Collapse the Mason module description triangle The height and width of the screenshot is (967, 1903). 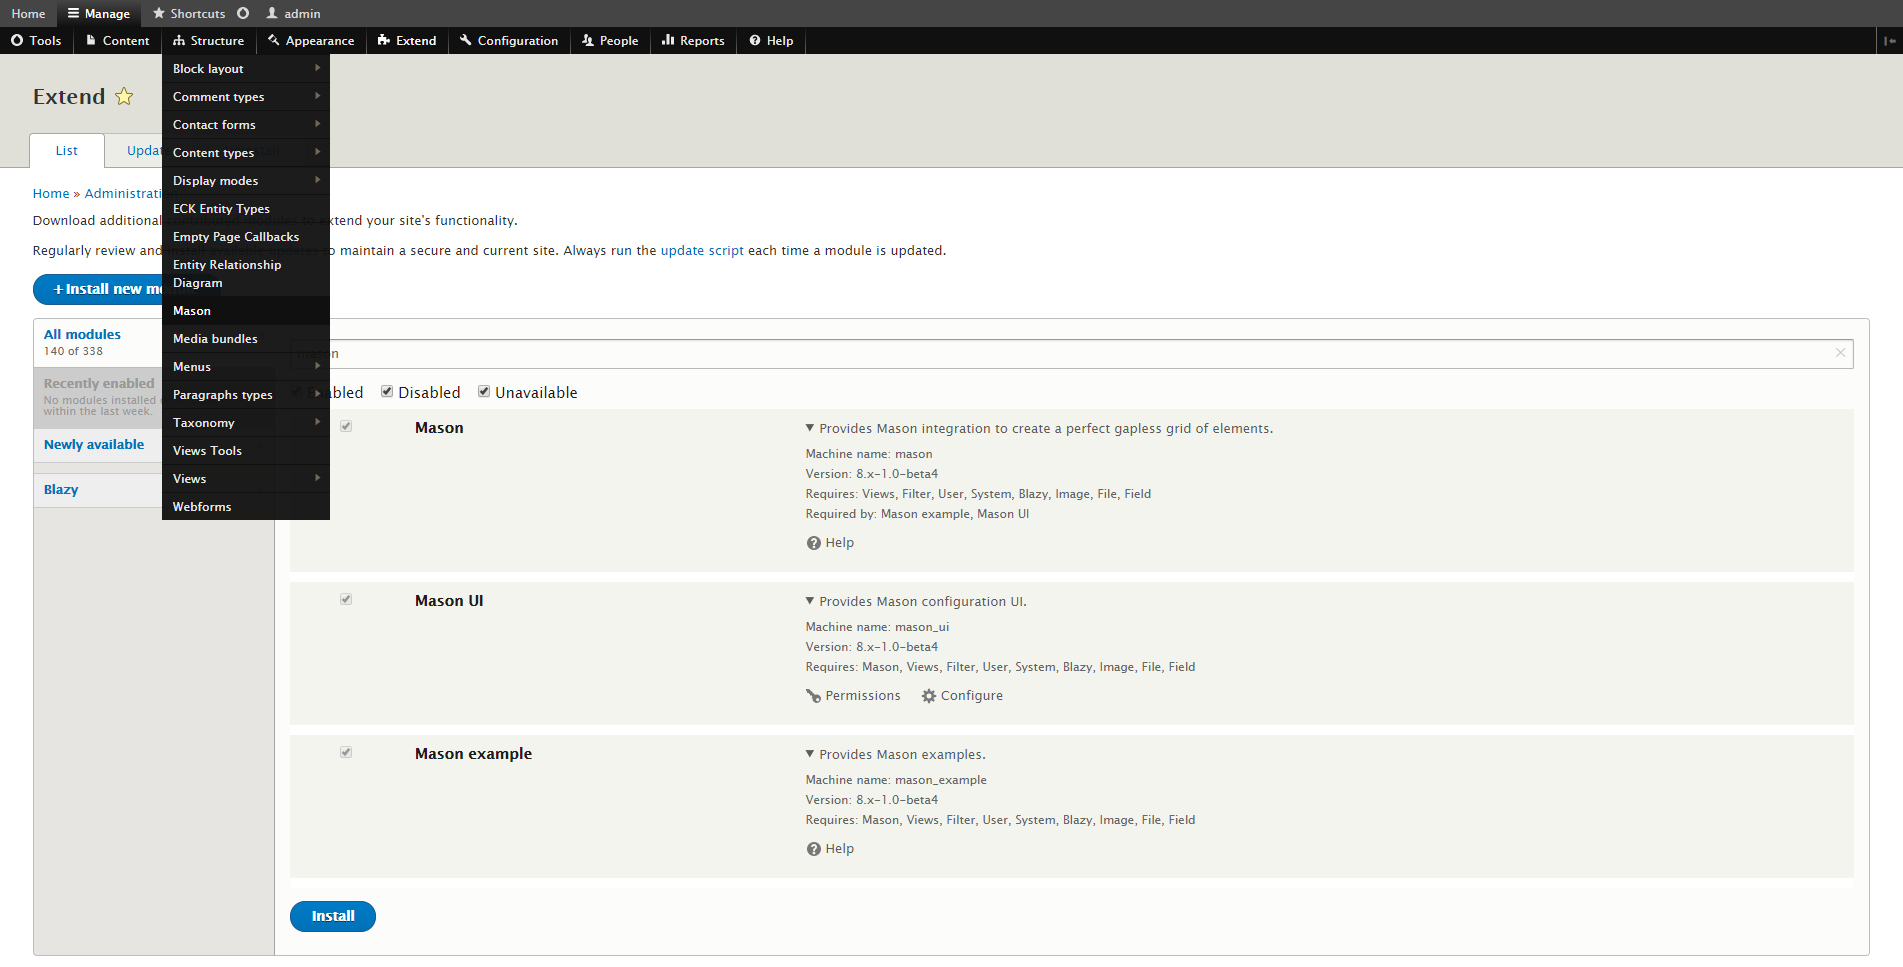coord(810,428)
